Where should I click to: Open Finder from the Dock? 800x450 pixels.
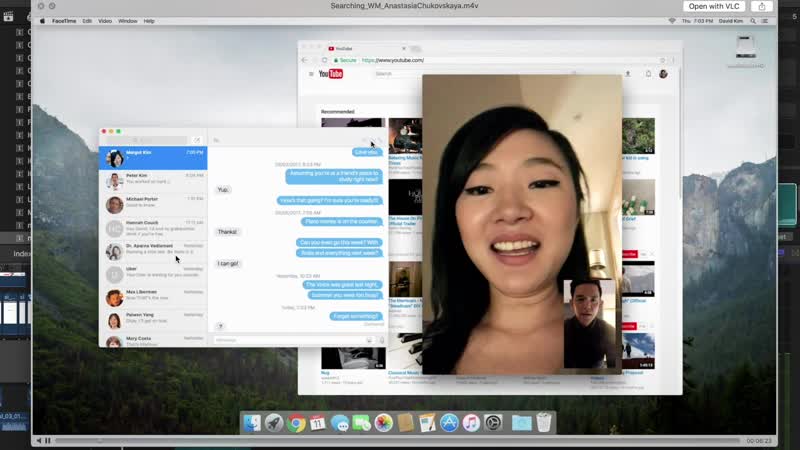[252, 423]
